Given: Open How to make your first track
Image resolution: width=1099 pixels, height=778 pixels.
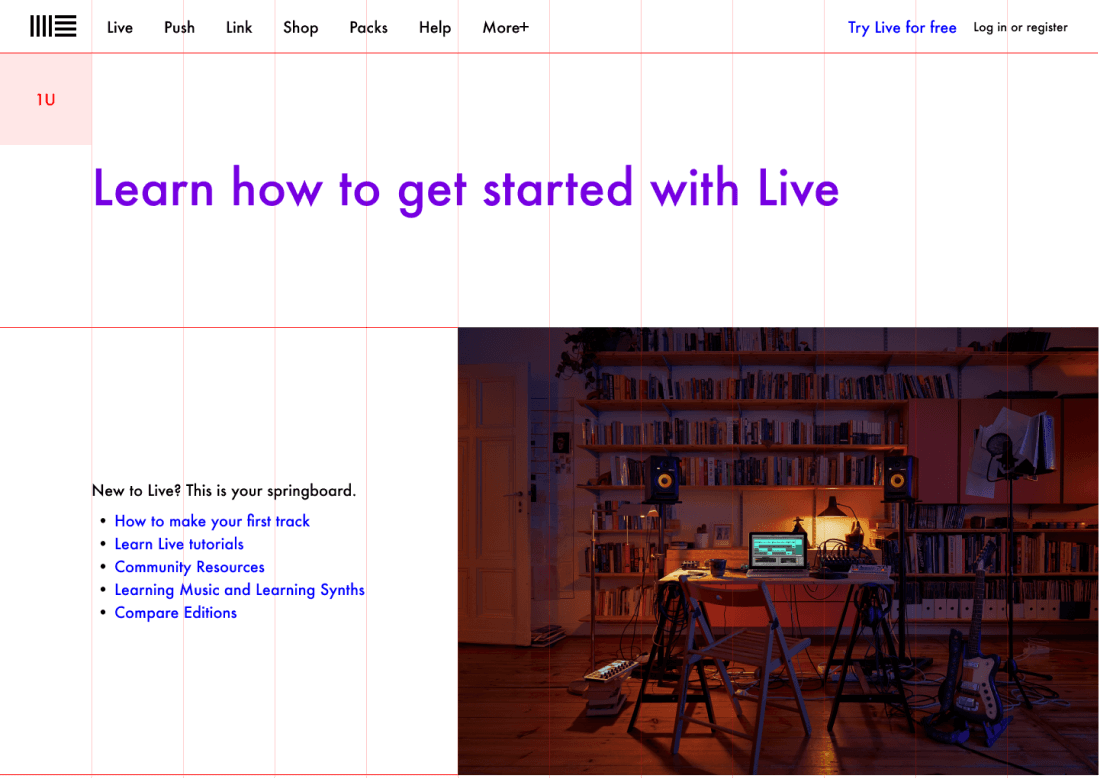Looking at the screenshot, I should pyautogui.click(x=212, y=521).
